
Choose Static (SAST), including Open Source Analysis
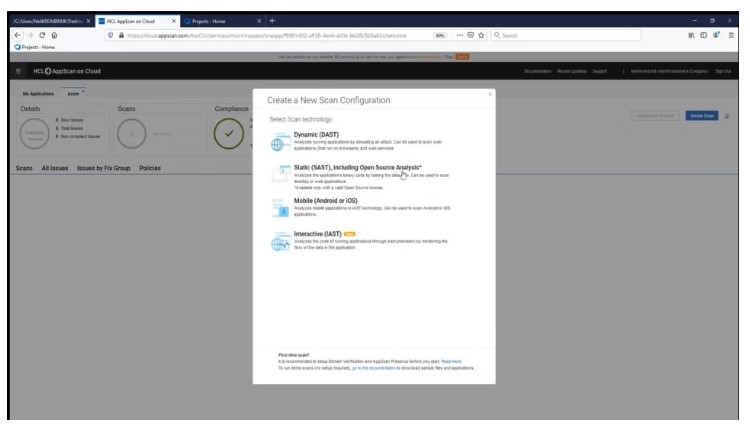(x=357, y=168)
